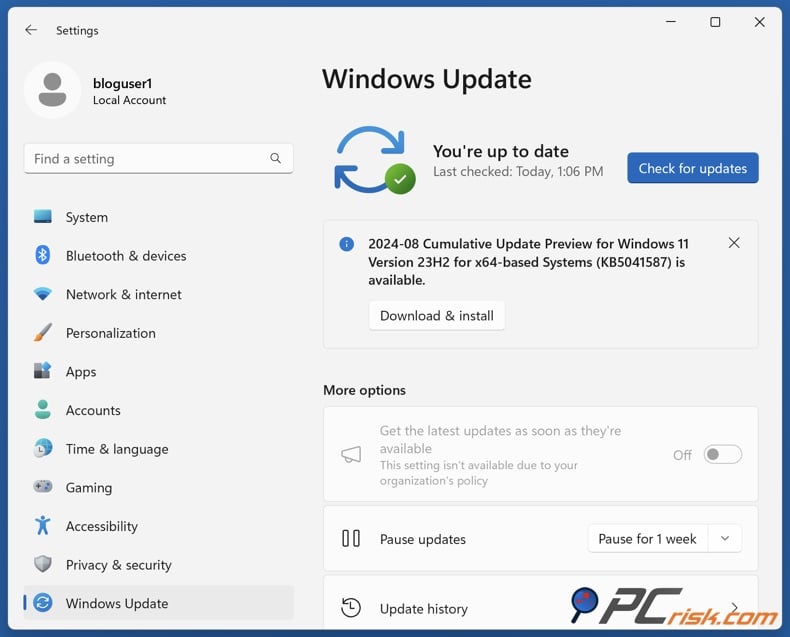Click the Windows Update page heading

tap(427, 79)
